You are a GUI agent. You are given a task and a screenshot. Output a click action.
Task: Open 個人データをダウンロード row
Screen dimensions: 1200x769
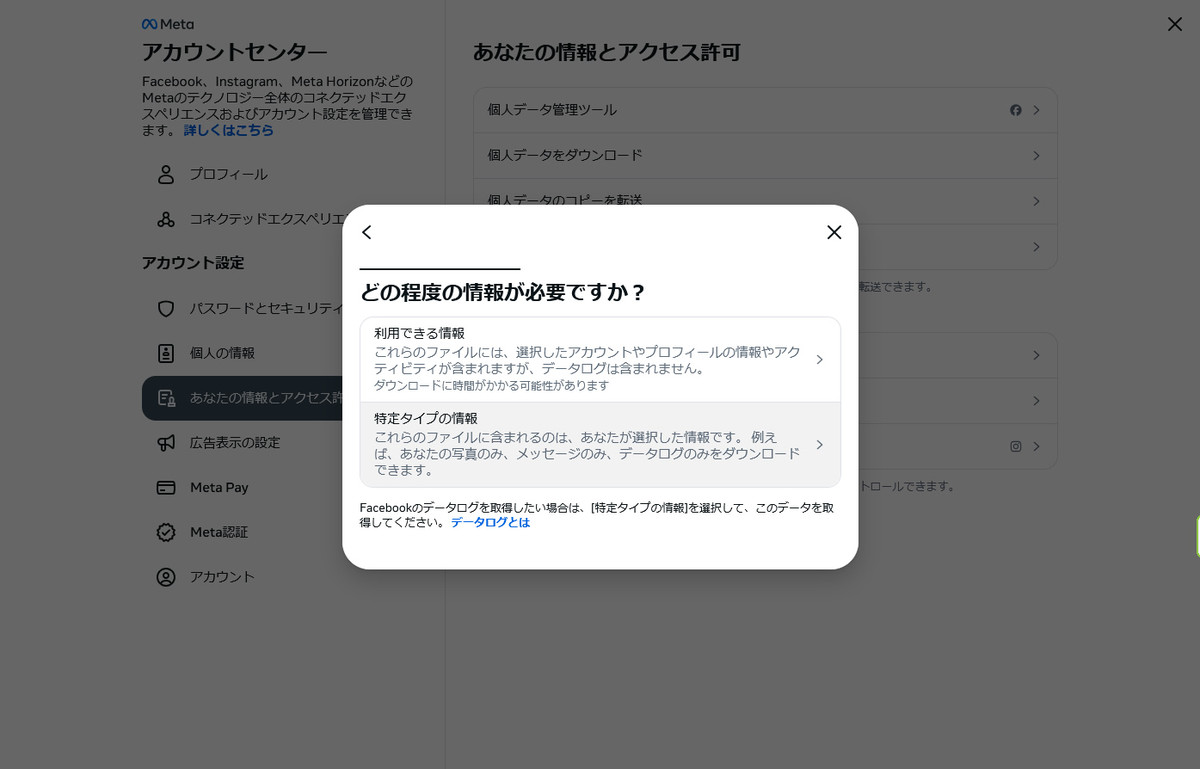(x=765, y=156)
